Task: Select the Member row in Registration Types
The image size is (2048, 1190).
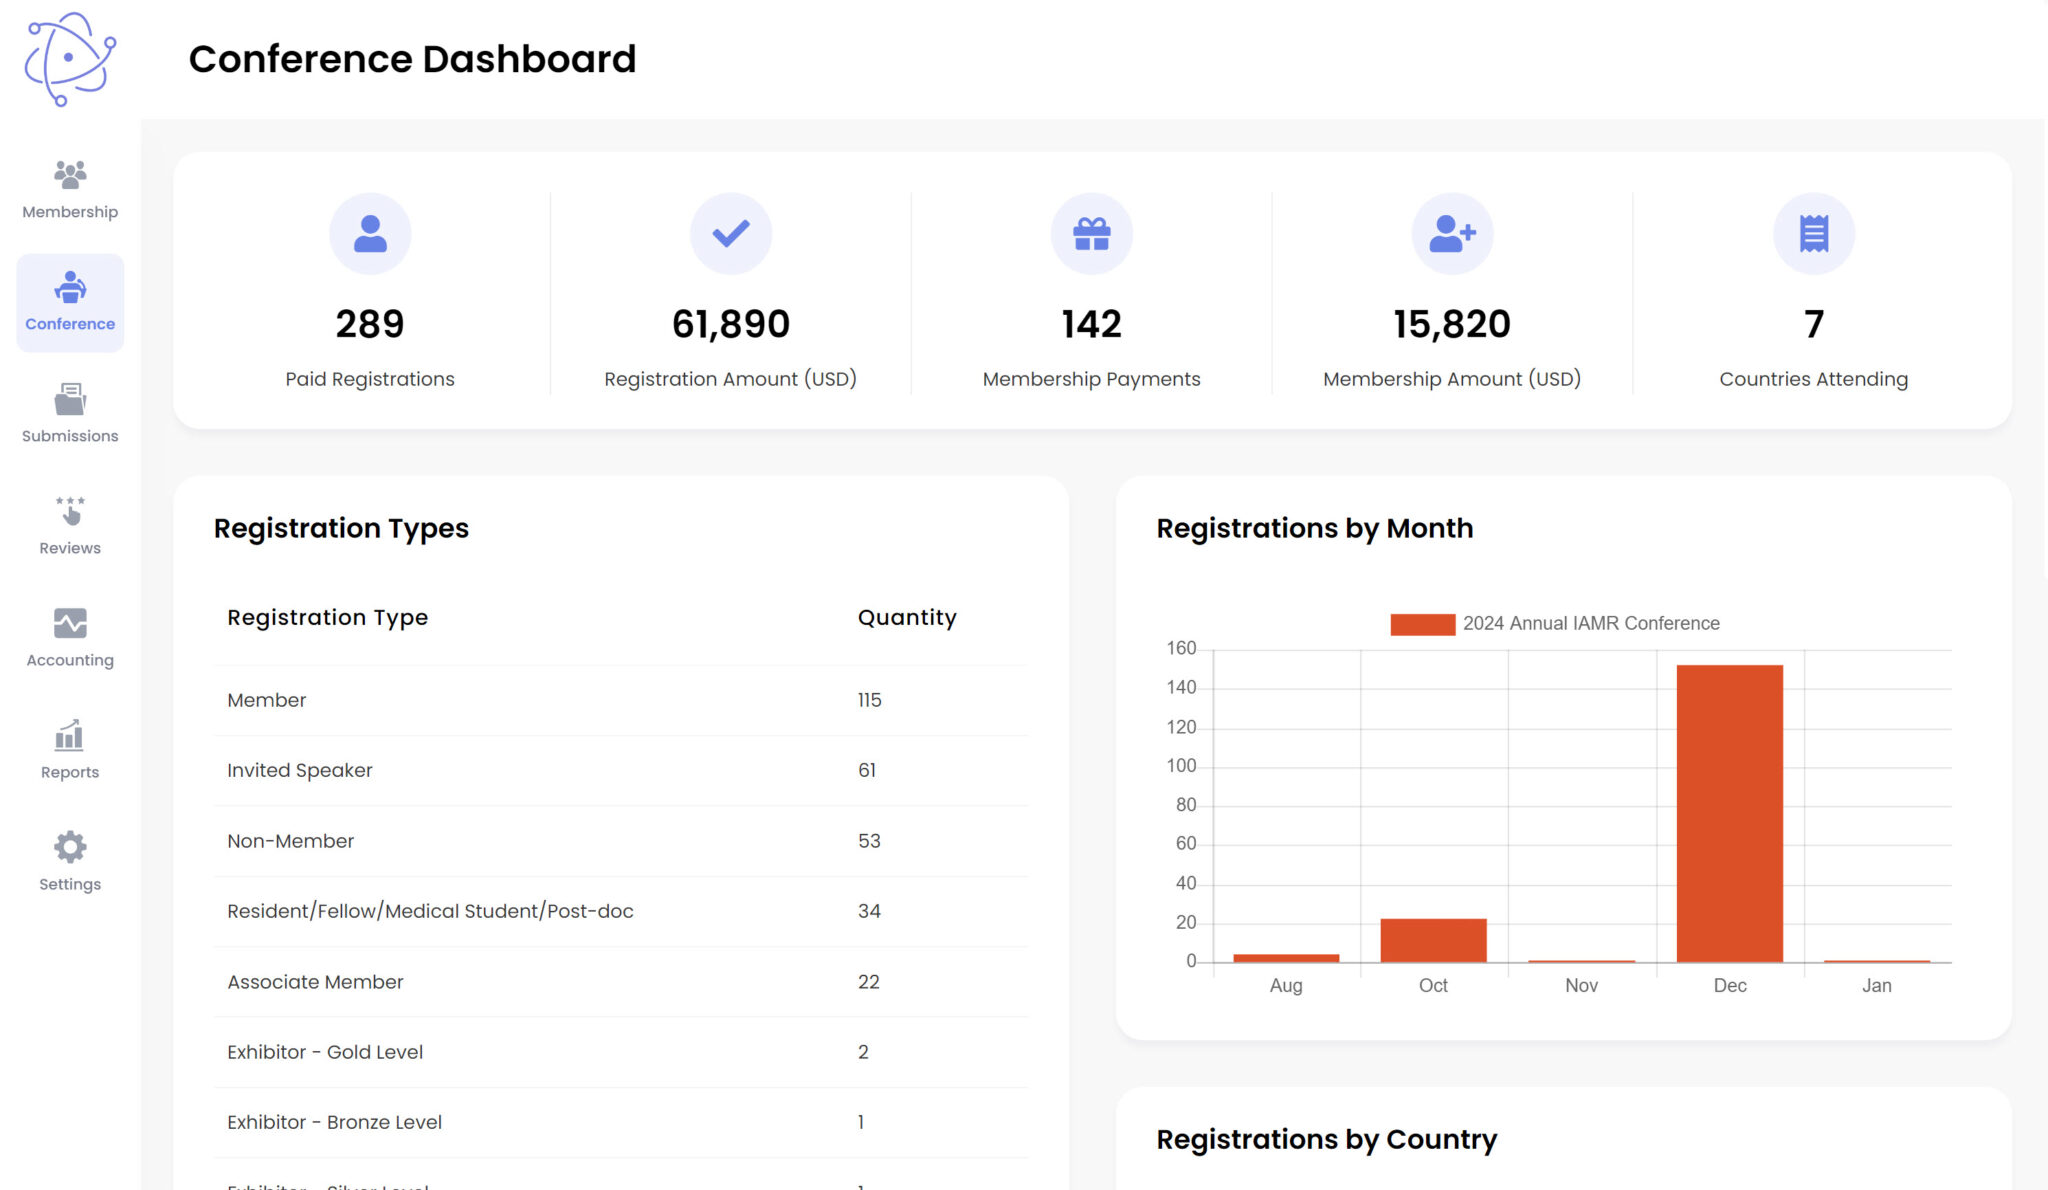Action: click(266, 700)
